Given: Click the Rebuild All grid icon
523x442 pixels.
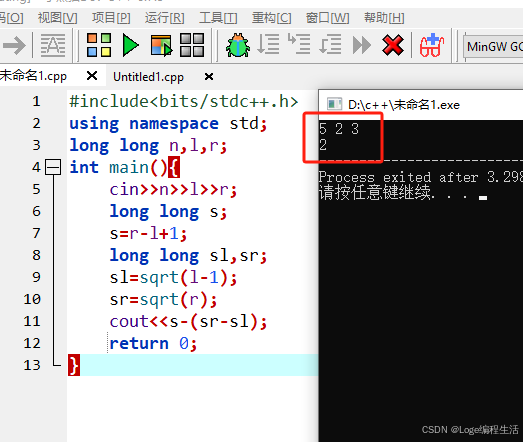Looking at the screenshot, I should (192, 45).
